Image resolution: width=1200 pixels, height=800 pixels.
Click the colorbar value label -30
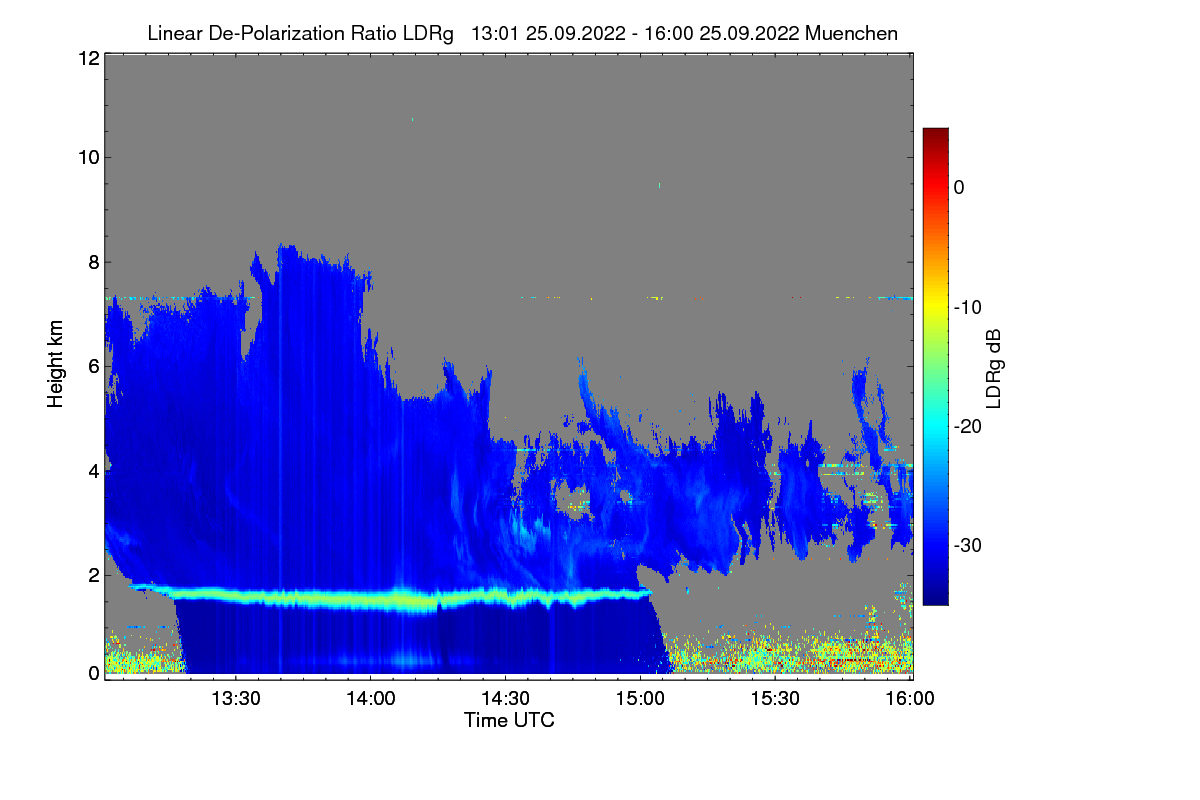[x=969, y=546]
